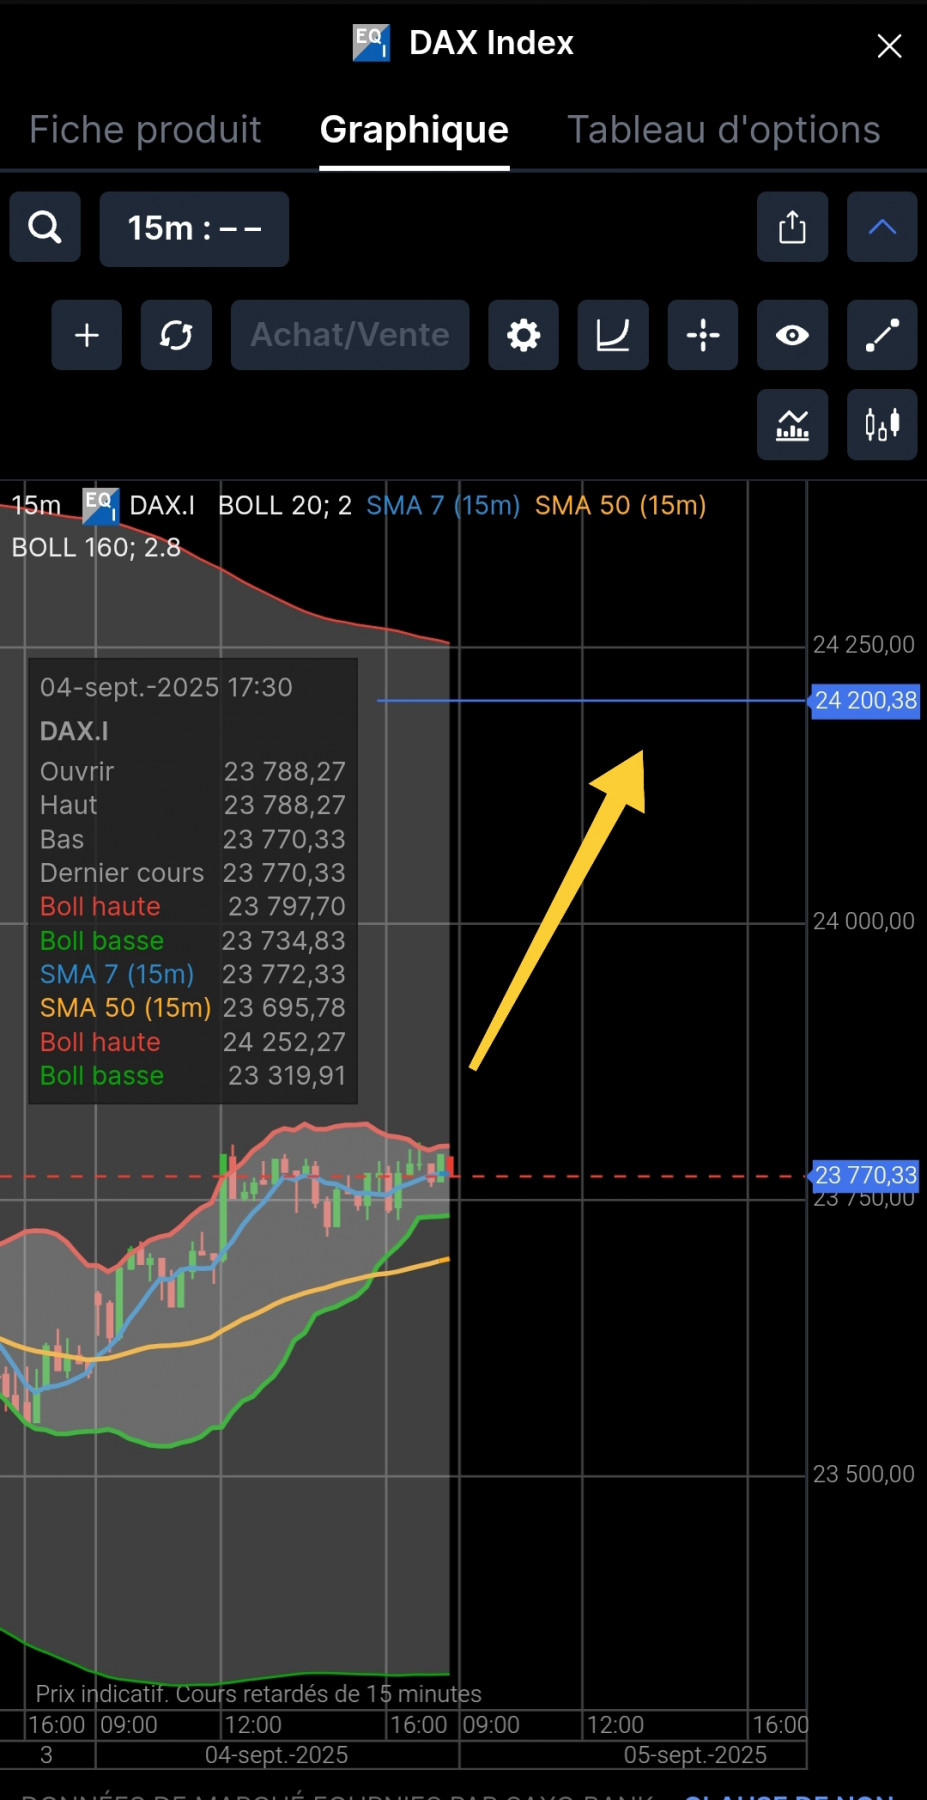Tap the Ouvrir 23 788,27 tooltip row
Image resolution: width=927 pixels, height=1800 pixels.
click(192, 772)
